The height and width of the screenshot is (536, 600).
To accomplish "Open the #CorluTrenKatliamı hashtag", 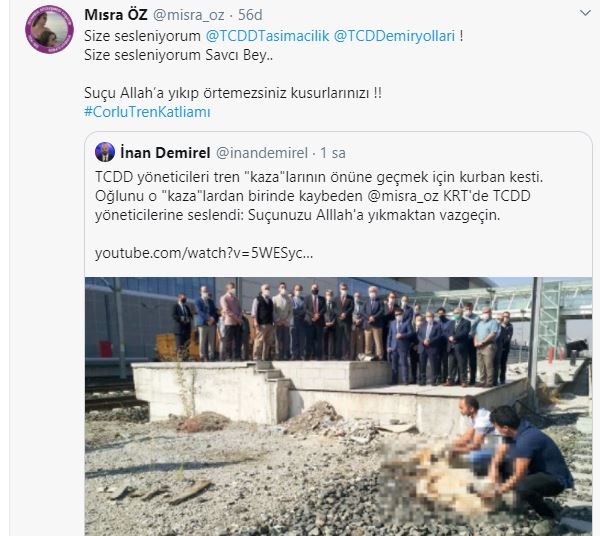I will click(x=147, y=112).
